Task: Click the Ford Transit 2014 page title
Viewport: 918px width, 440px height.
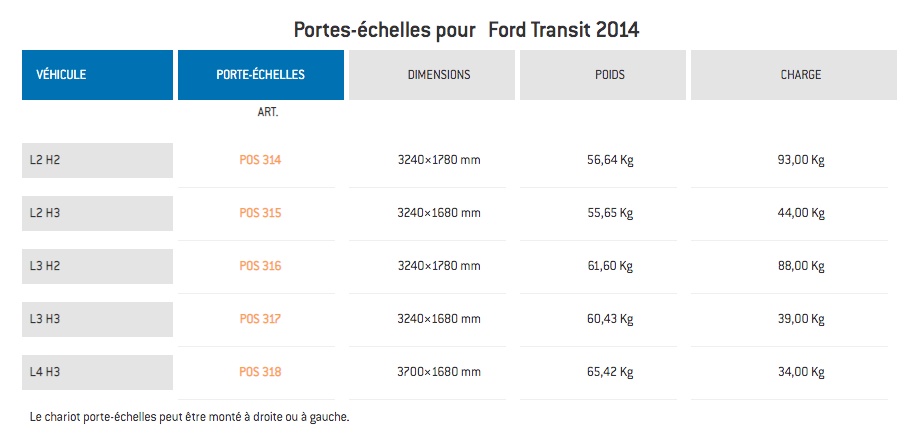Action: tap(466, 29)
